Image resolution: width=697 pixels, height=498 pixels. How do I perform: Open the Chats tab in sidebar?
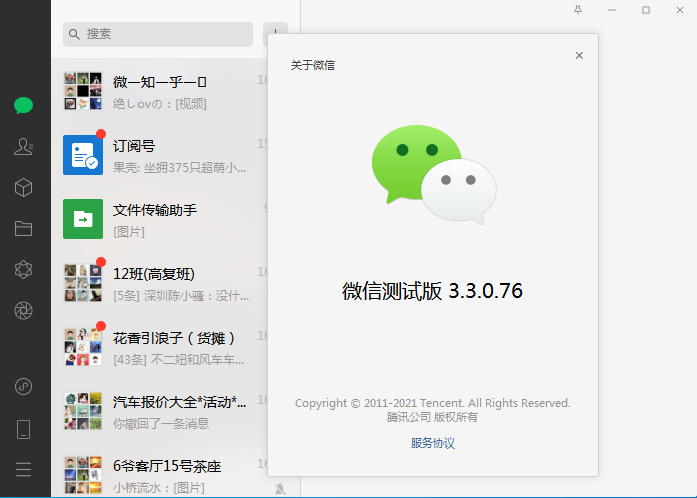point(23,105)
